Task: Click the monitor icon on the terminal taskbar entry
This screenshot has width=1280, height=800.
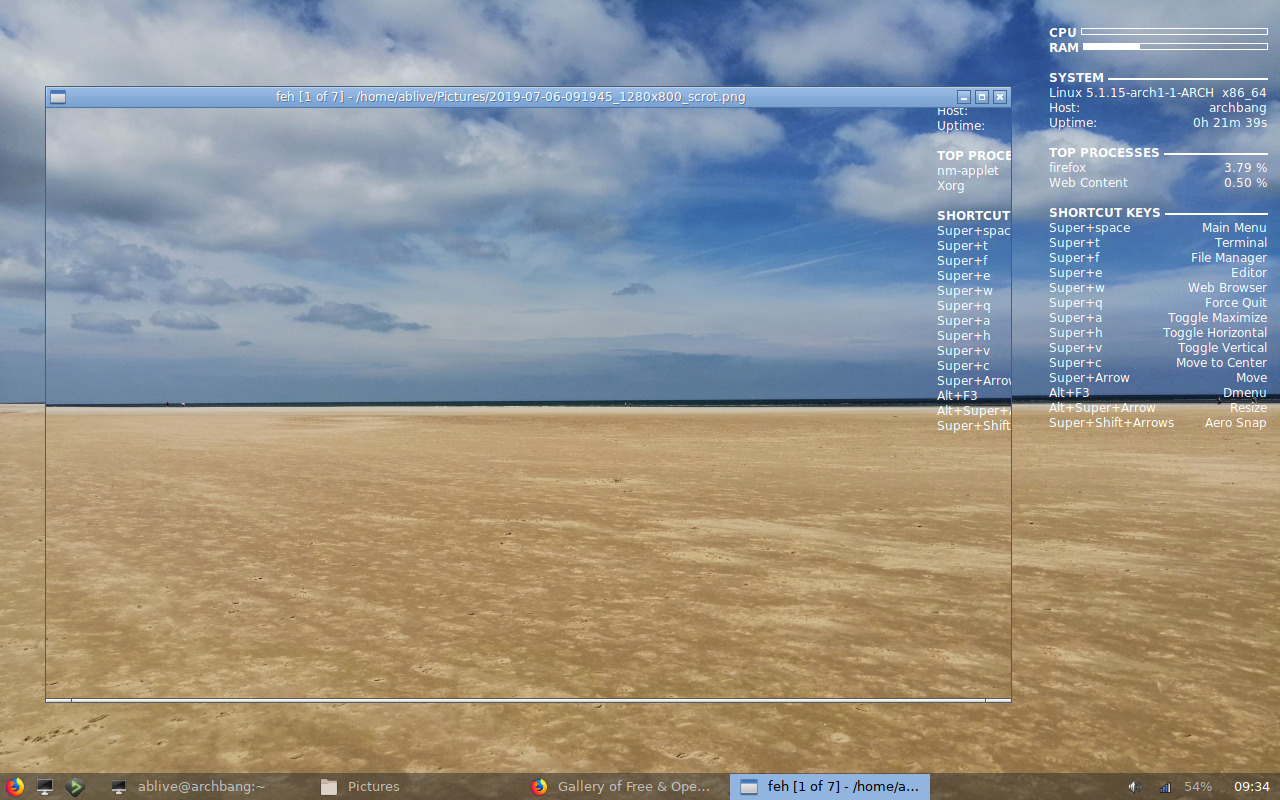Action: pos(120,786)
